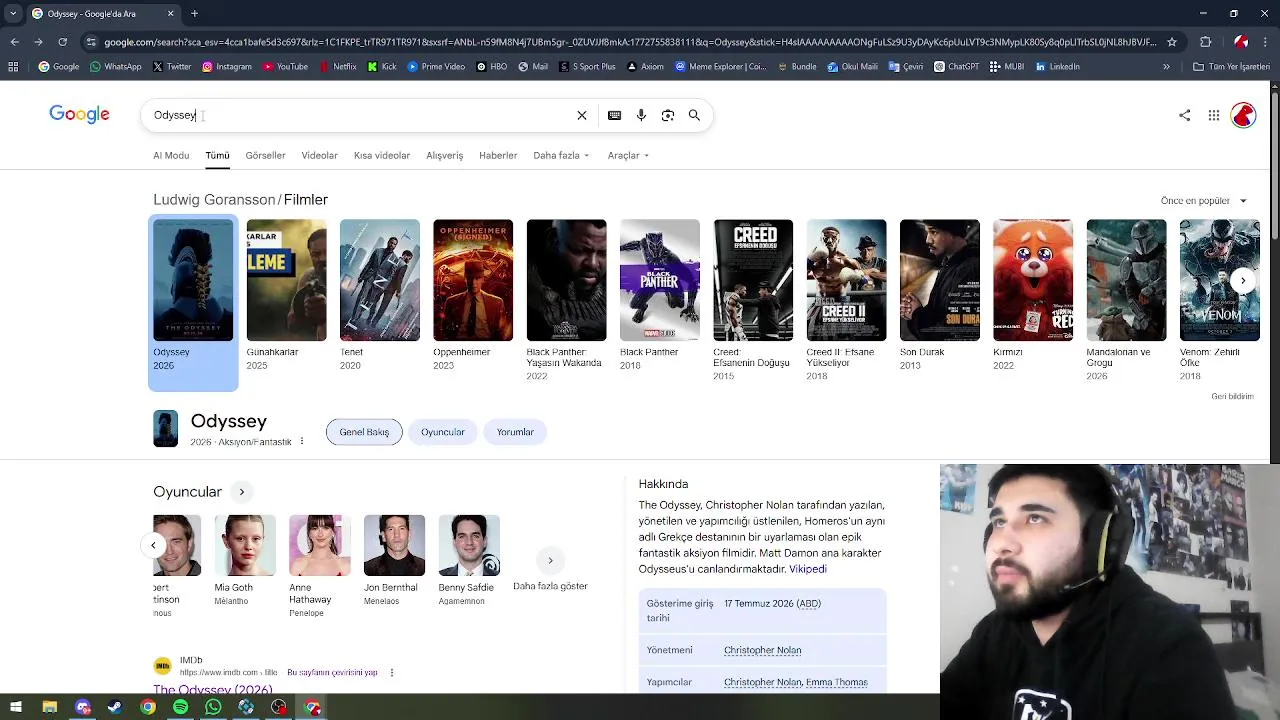This screenshot has width=1280, height=720.
Task: Go to the Google logo homepage
Action: 80,115
